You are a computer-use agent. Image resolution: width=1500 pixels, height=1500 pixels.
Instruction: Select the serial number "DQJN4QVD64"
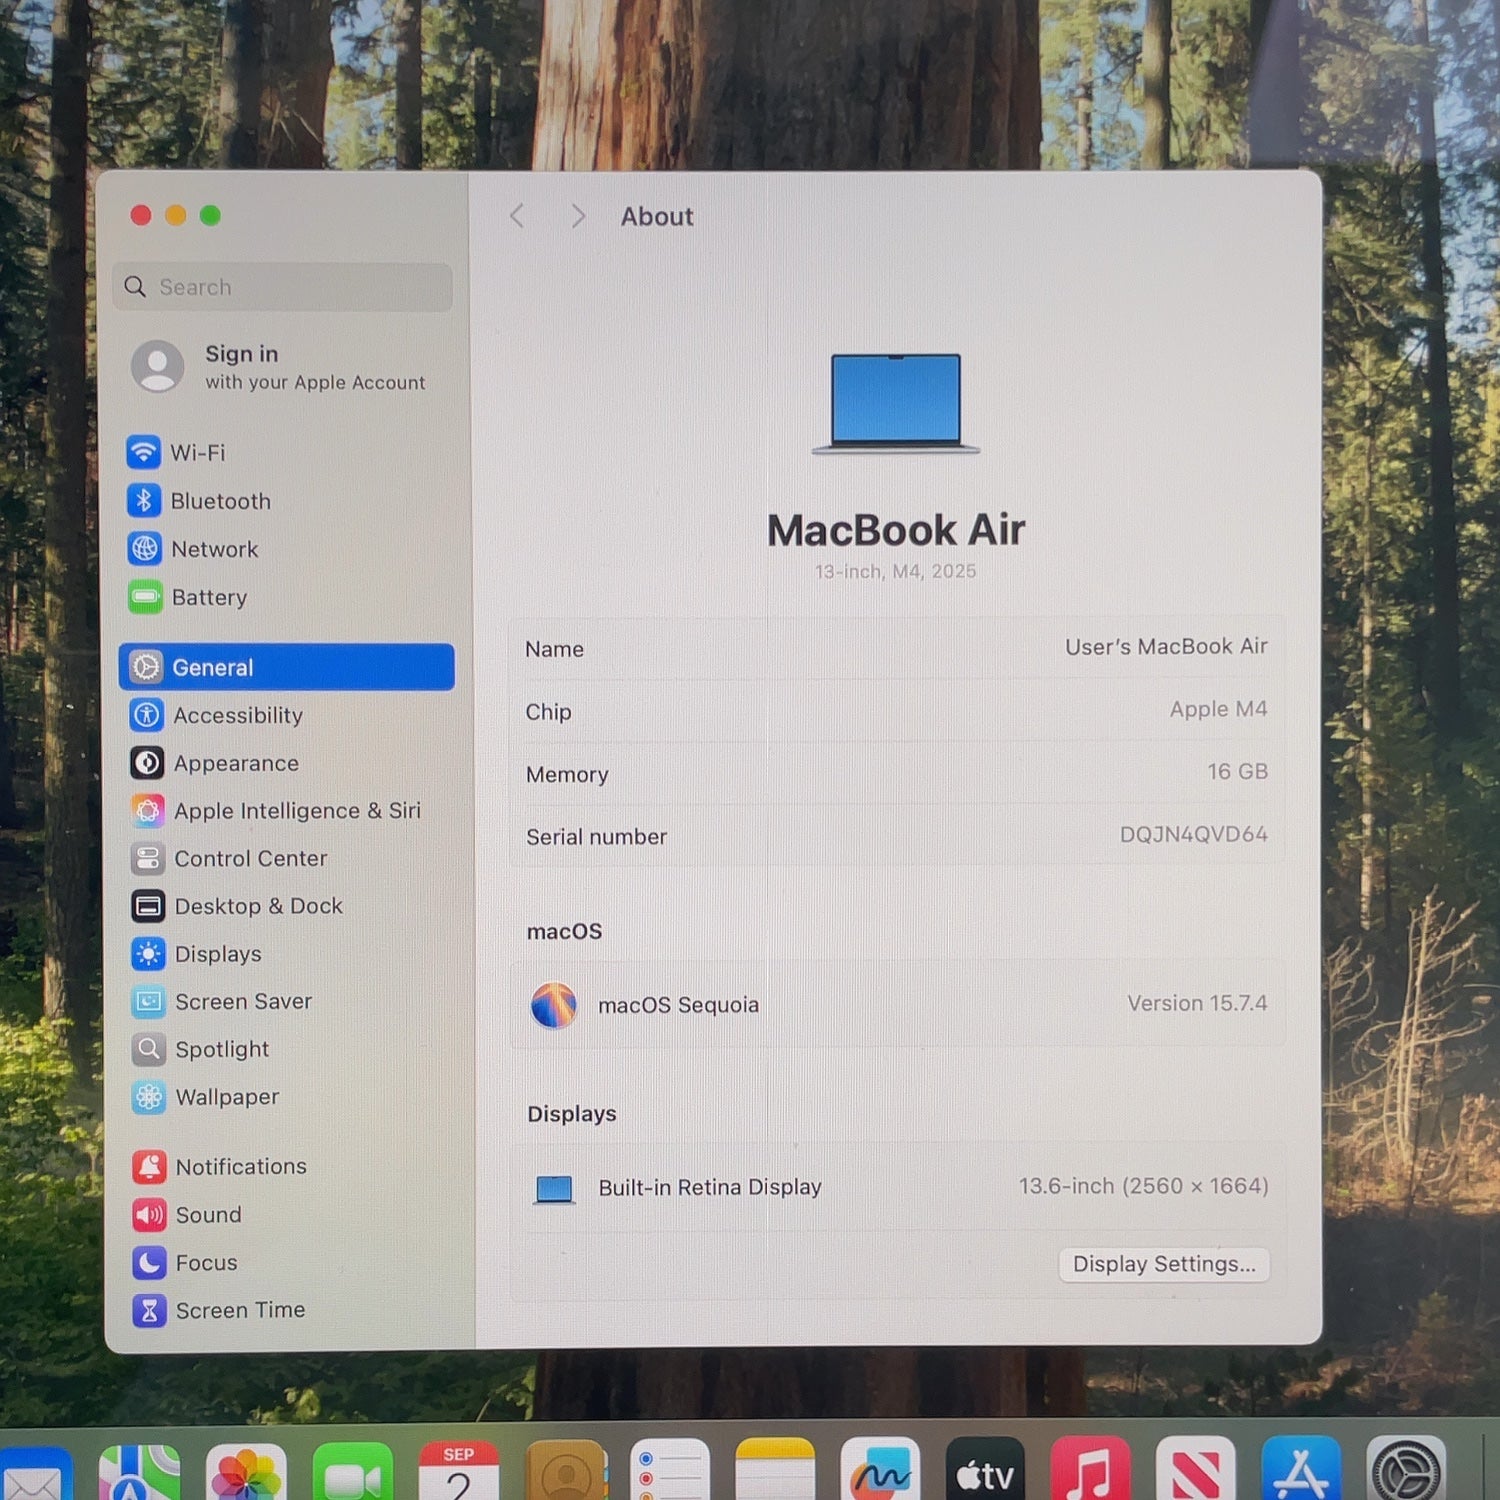(x=1193, y=834)
